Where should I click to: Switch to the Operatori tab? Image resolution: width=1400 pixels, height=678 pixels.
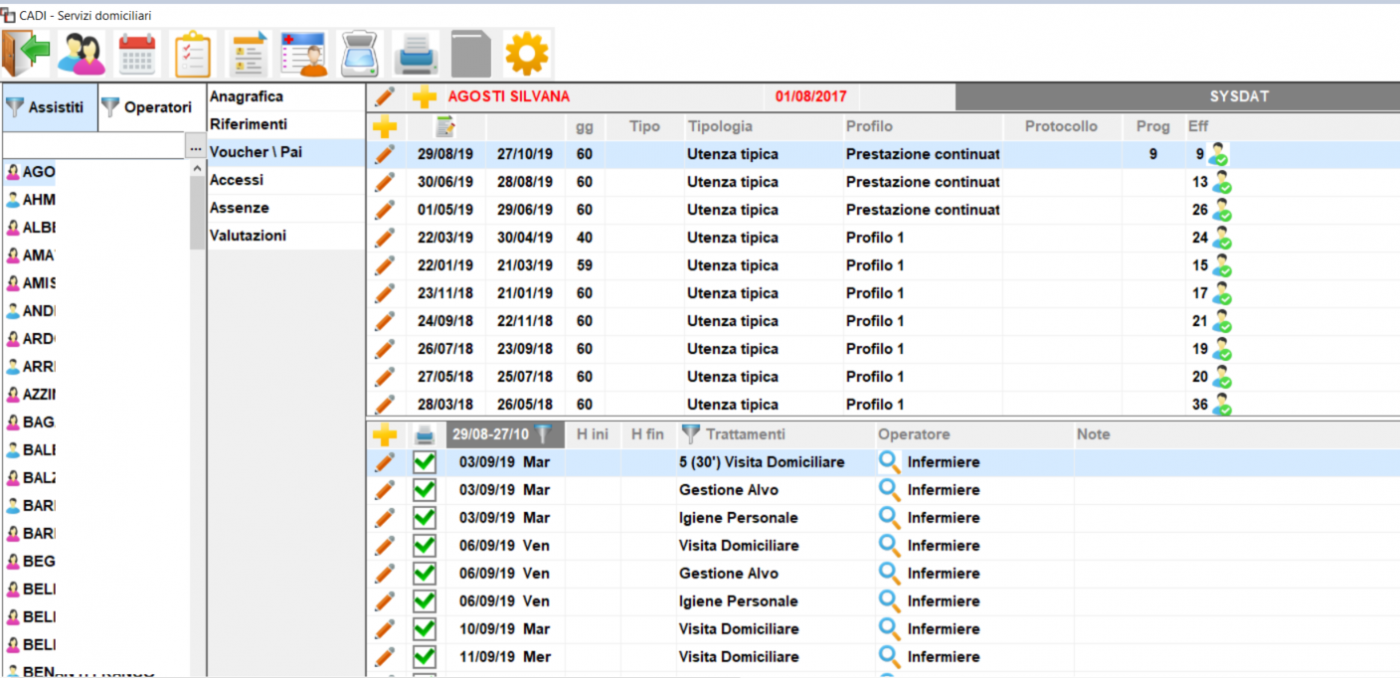point(148,107)
